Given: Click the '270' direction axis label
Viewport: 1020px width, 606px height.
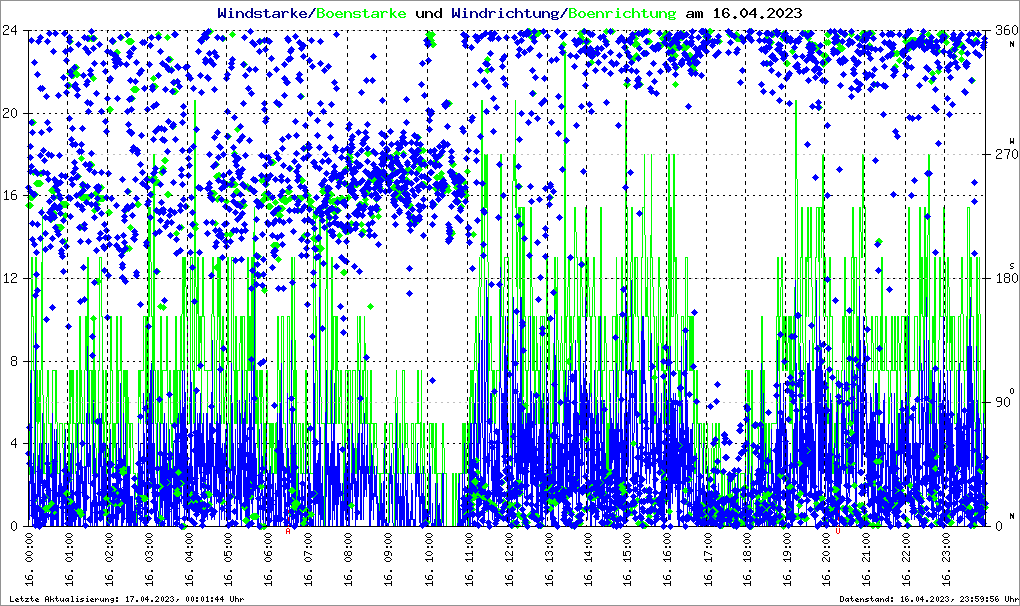Looking at the screenshot, I should point(1006,154).
